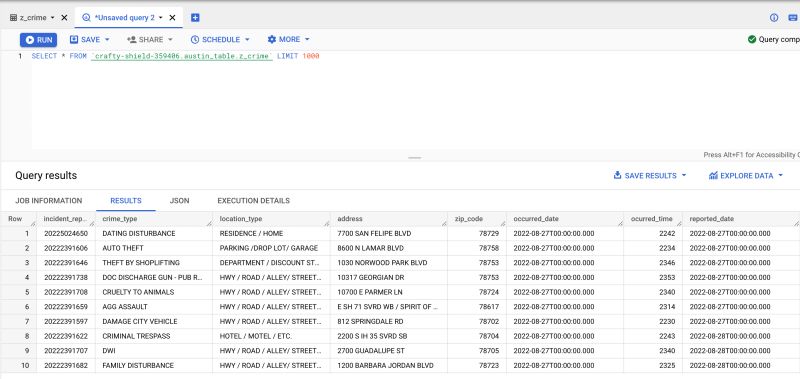Expand the EXPLORE DATA dropdown arrow

[781, 175]
